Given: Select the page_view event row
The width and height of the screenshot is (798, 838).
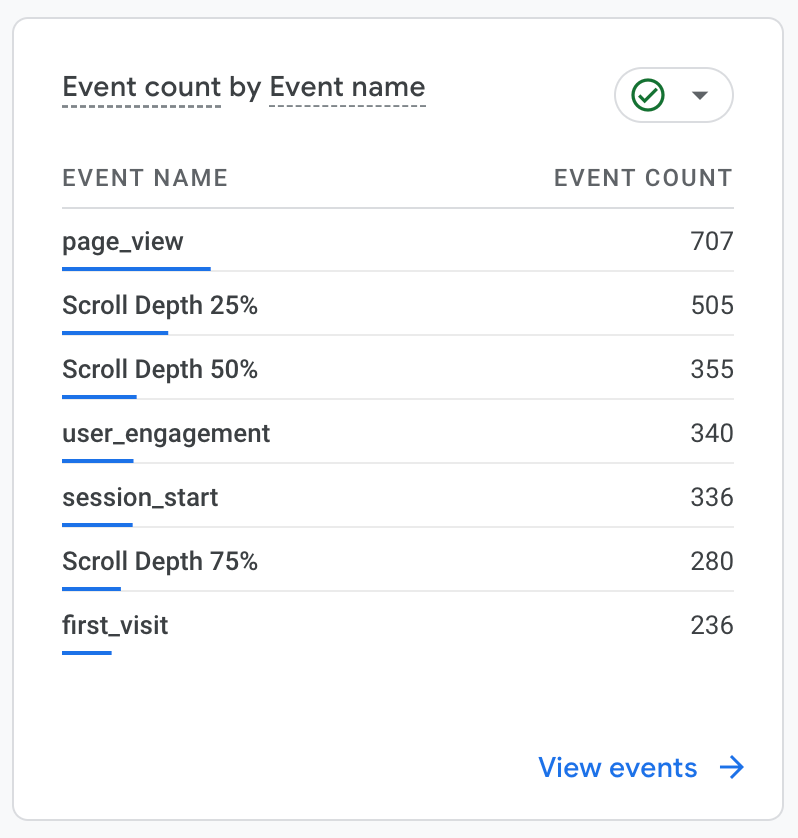Looking at the screenshot, I should point(123,242).
